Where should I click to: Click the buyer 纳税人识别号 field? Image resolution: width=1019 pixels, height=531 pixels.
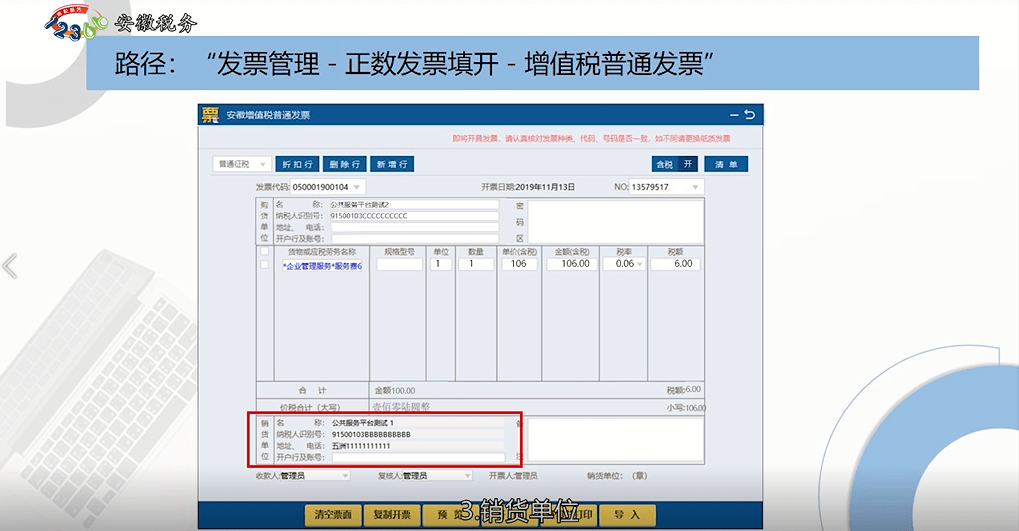tap(413, 216)
